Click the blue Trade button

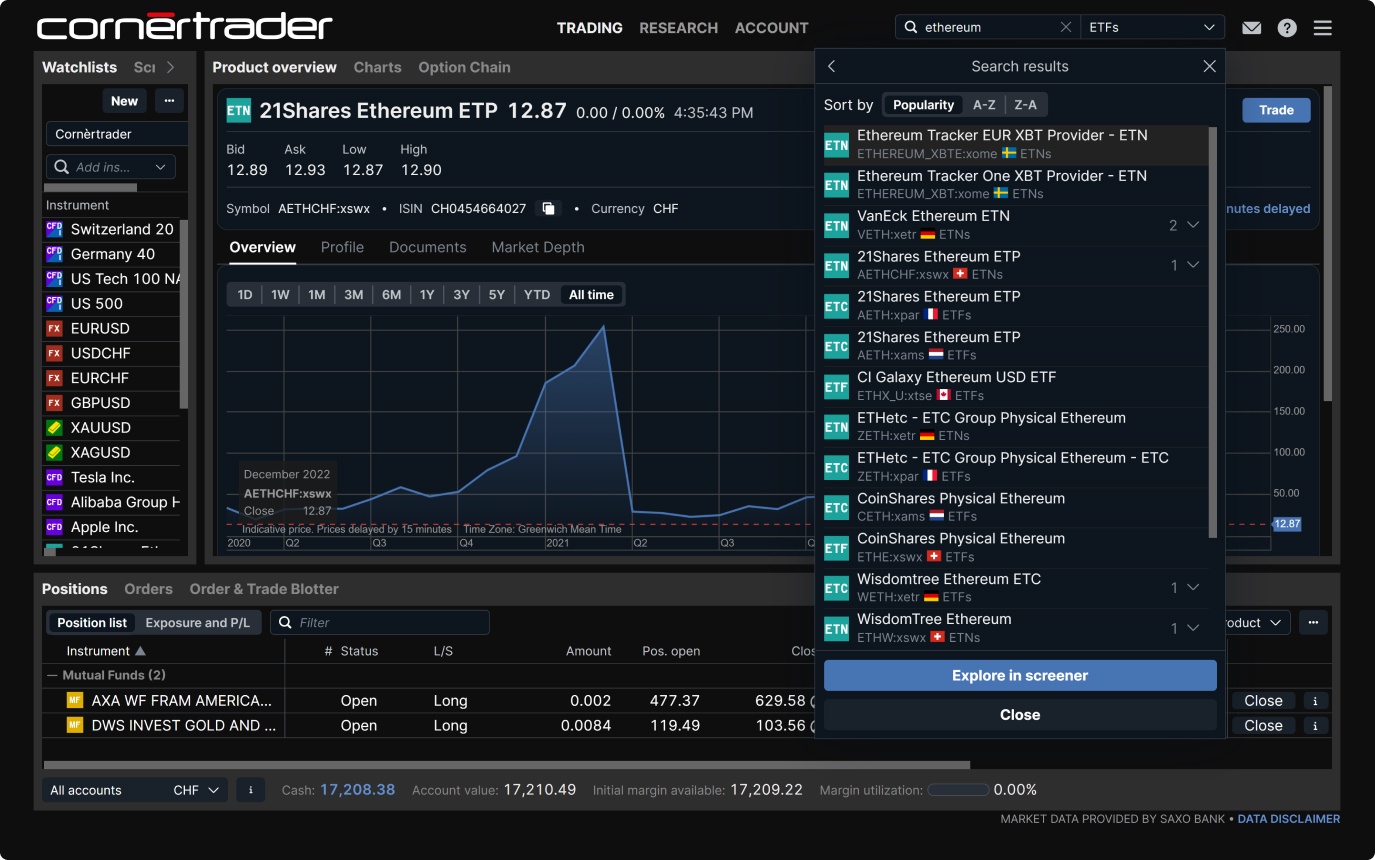click(1276, 110)
